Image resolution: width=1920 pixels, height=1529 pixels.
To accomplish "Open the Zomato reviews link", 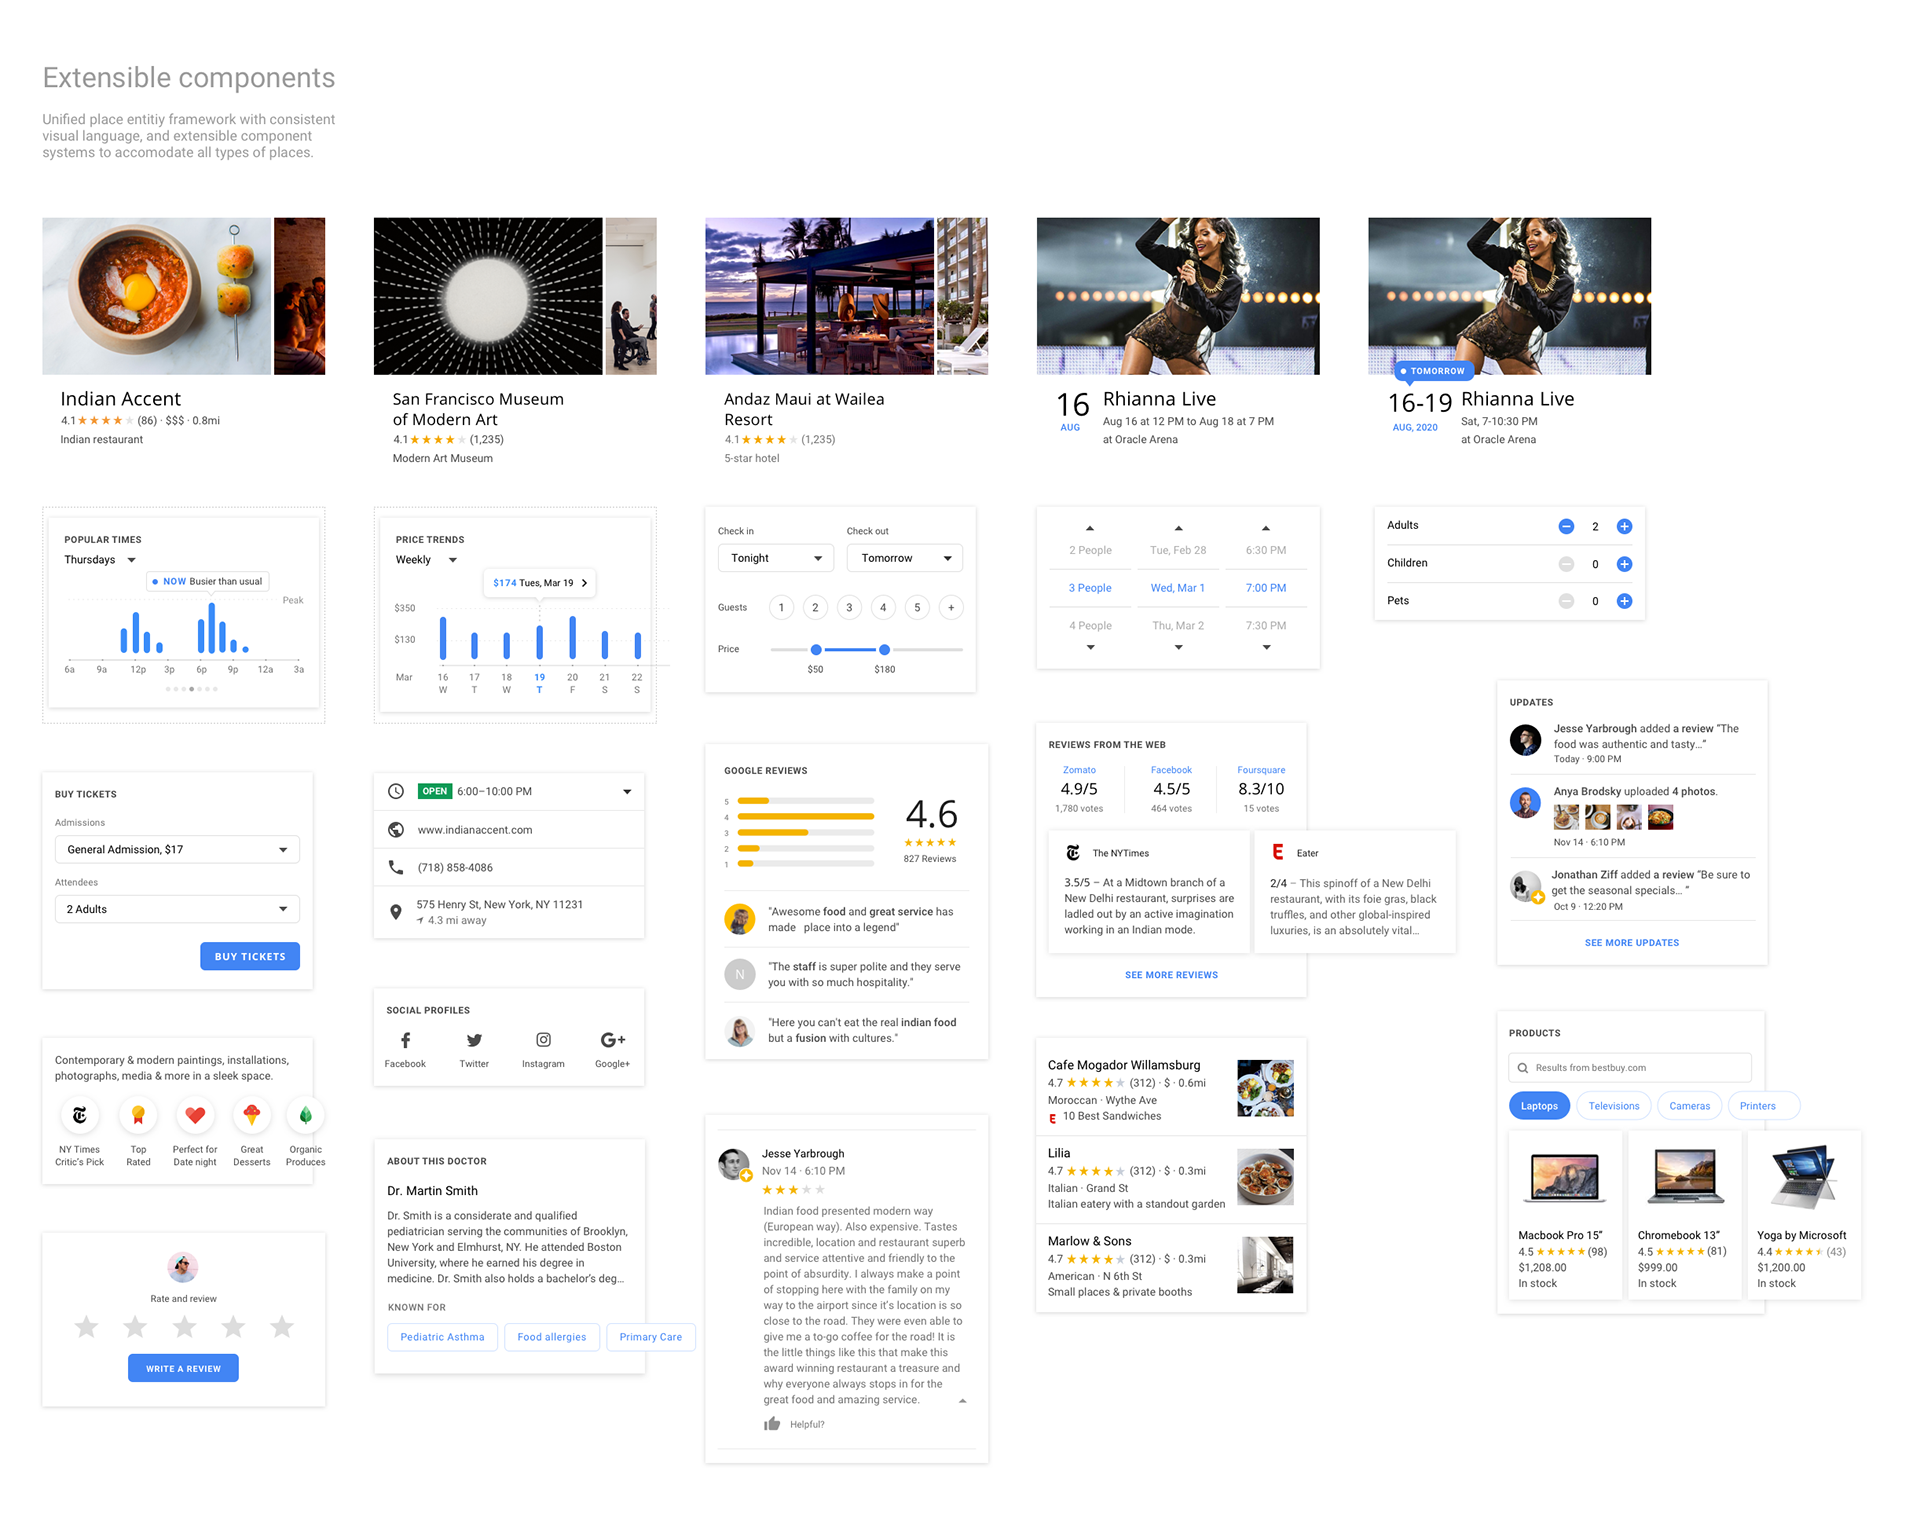I will pos(1079,770).
